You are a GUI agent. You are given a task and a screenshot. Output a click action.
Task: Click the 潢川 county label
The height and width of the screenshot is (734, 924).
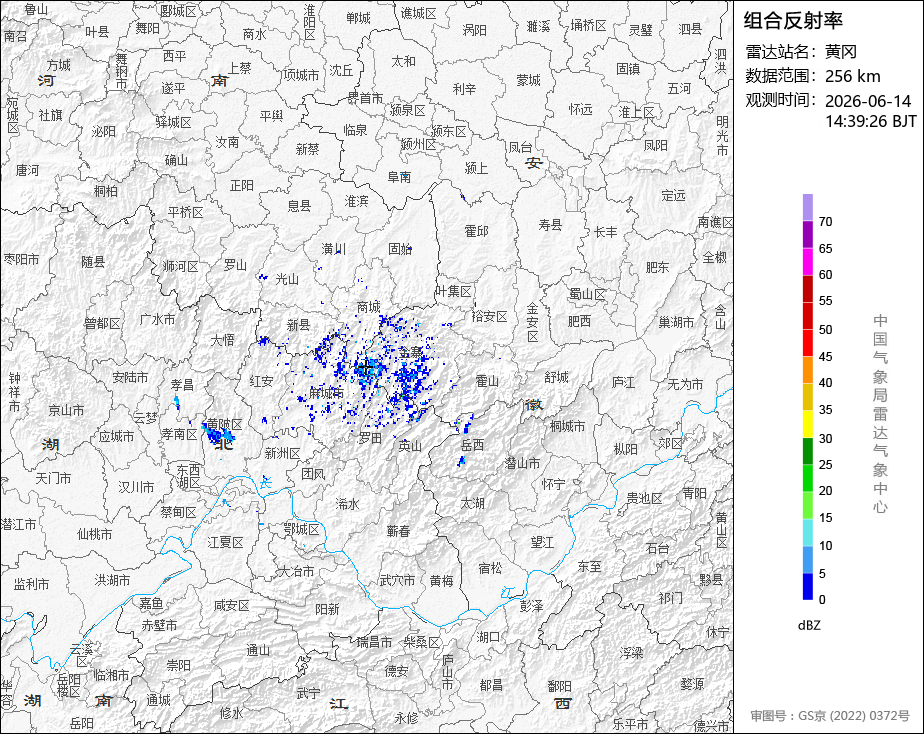(x=334, y=248)
